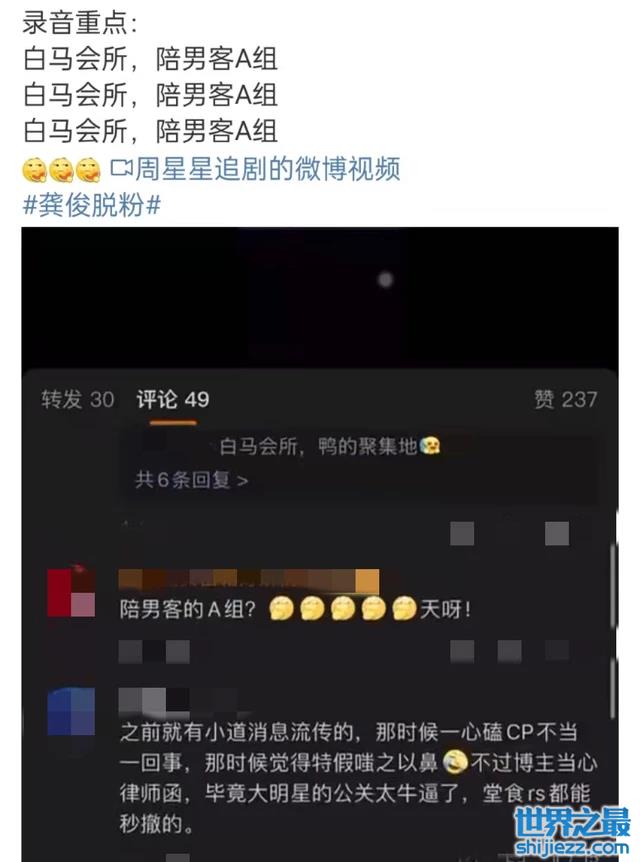Tap the 赞 237 like counter
640x862 pixels.
click(x=565, y=399)
